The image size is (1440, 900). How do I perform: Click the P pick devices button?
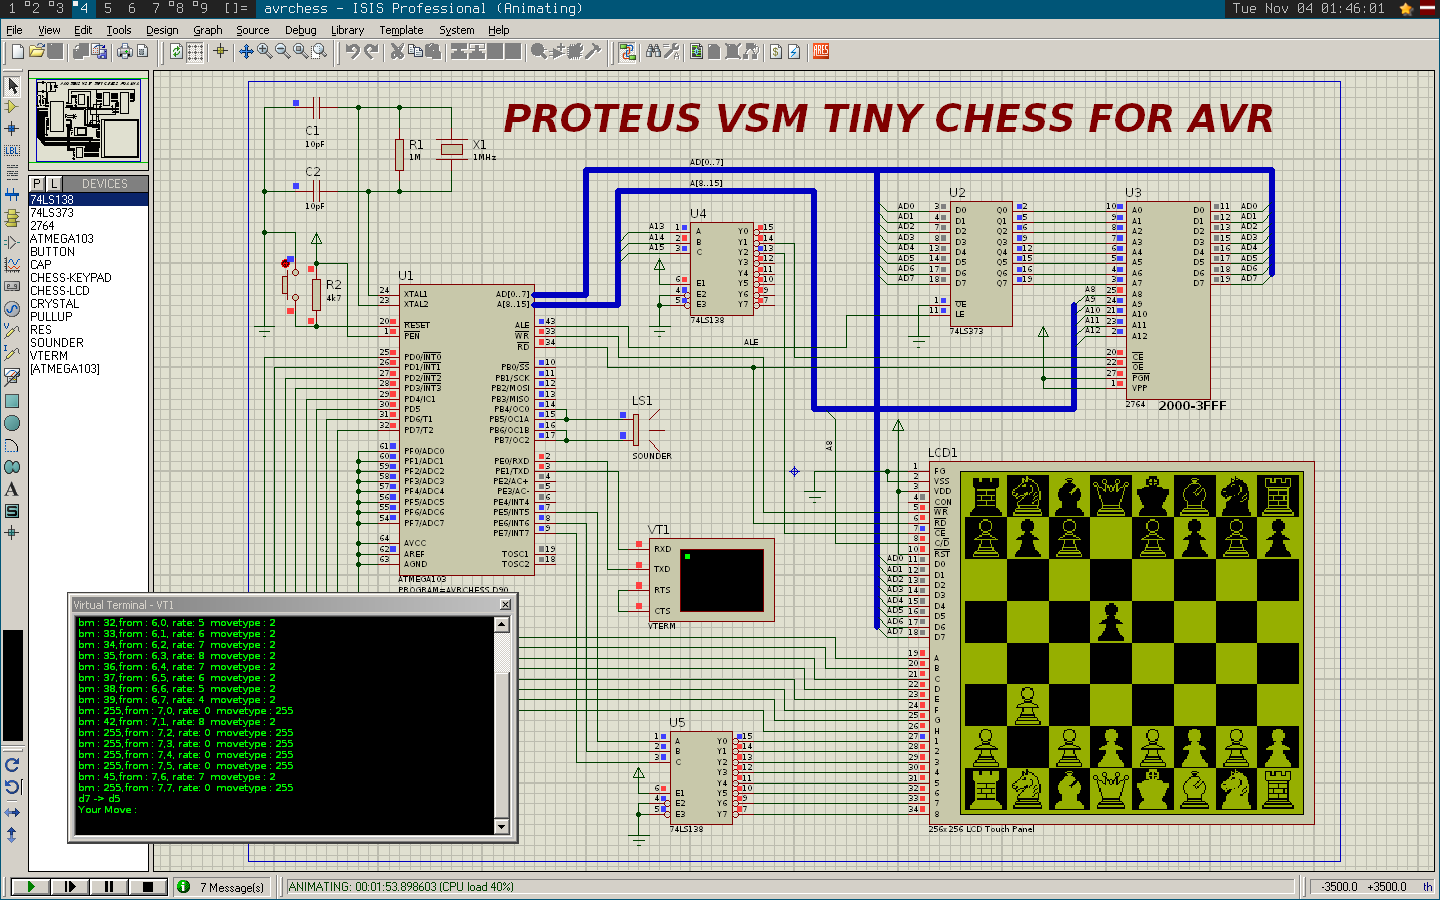coord(37,183)
